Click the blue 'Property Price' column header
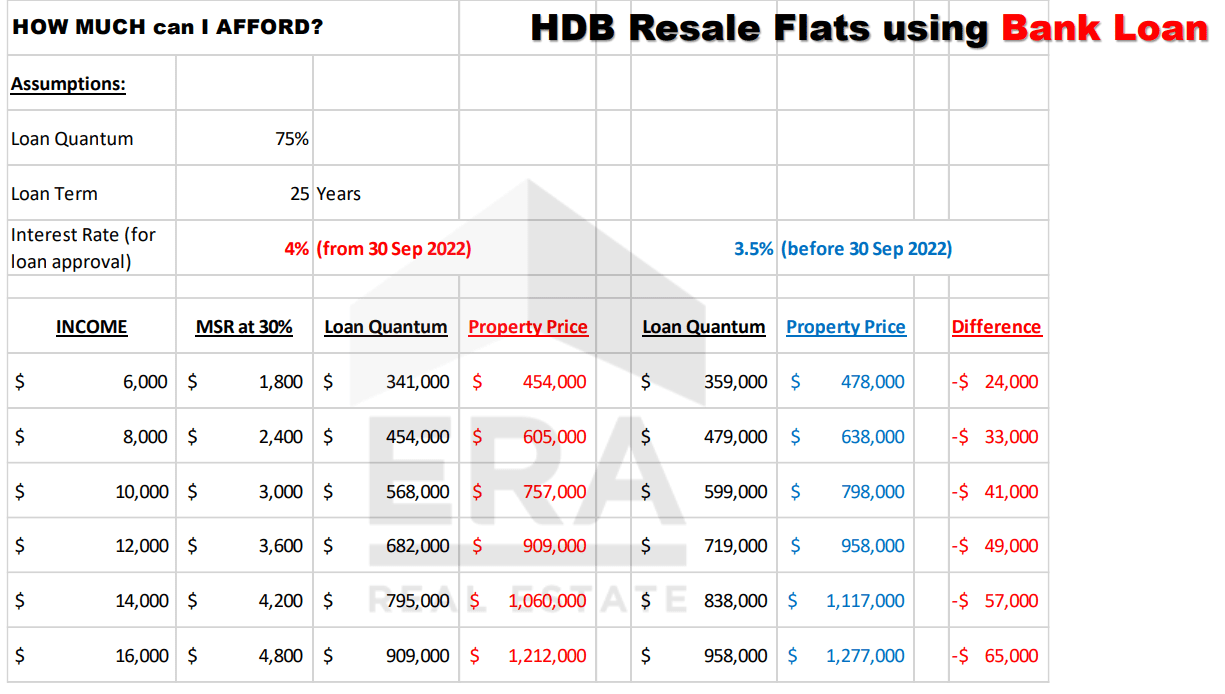 [x=846, y=327]
